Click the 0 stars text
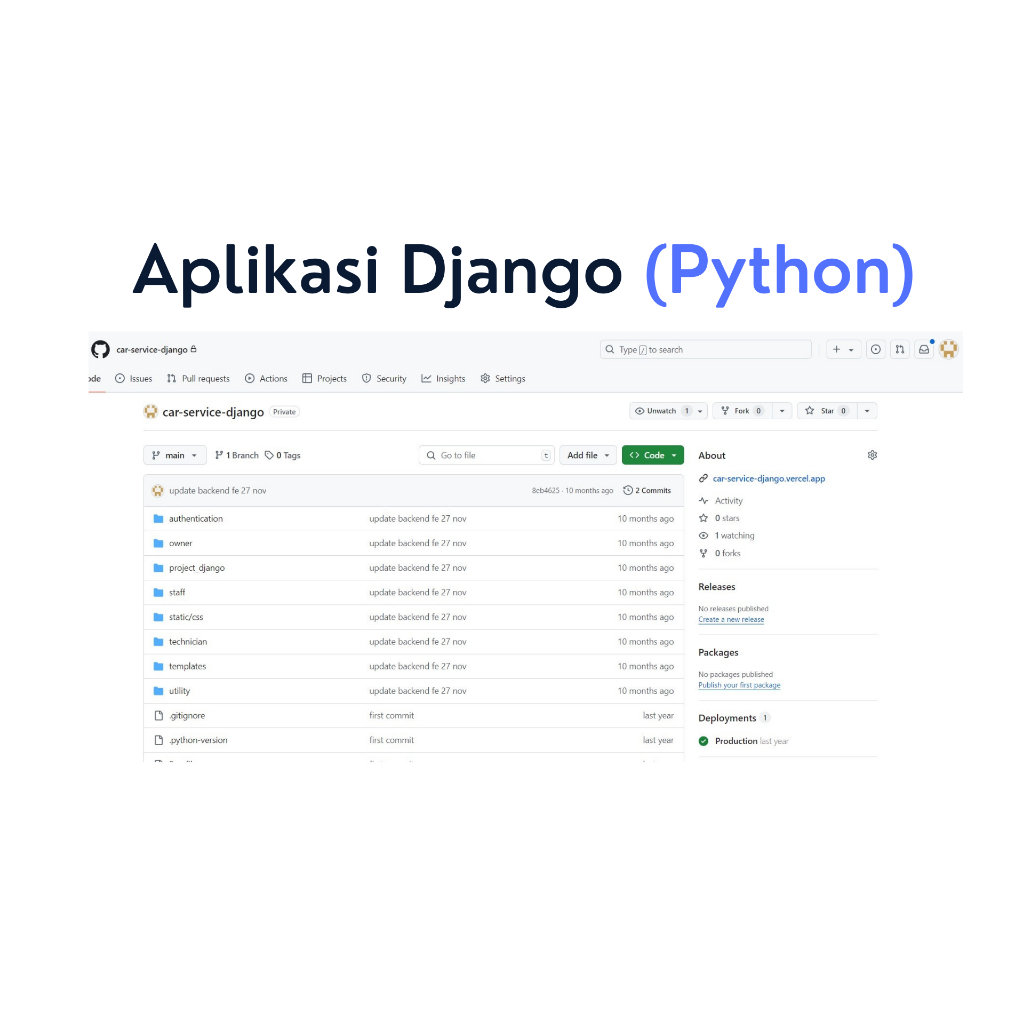This screenshot has height=1024, width=1024. tap(727, 518)
